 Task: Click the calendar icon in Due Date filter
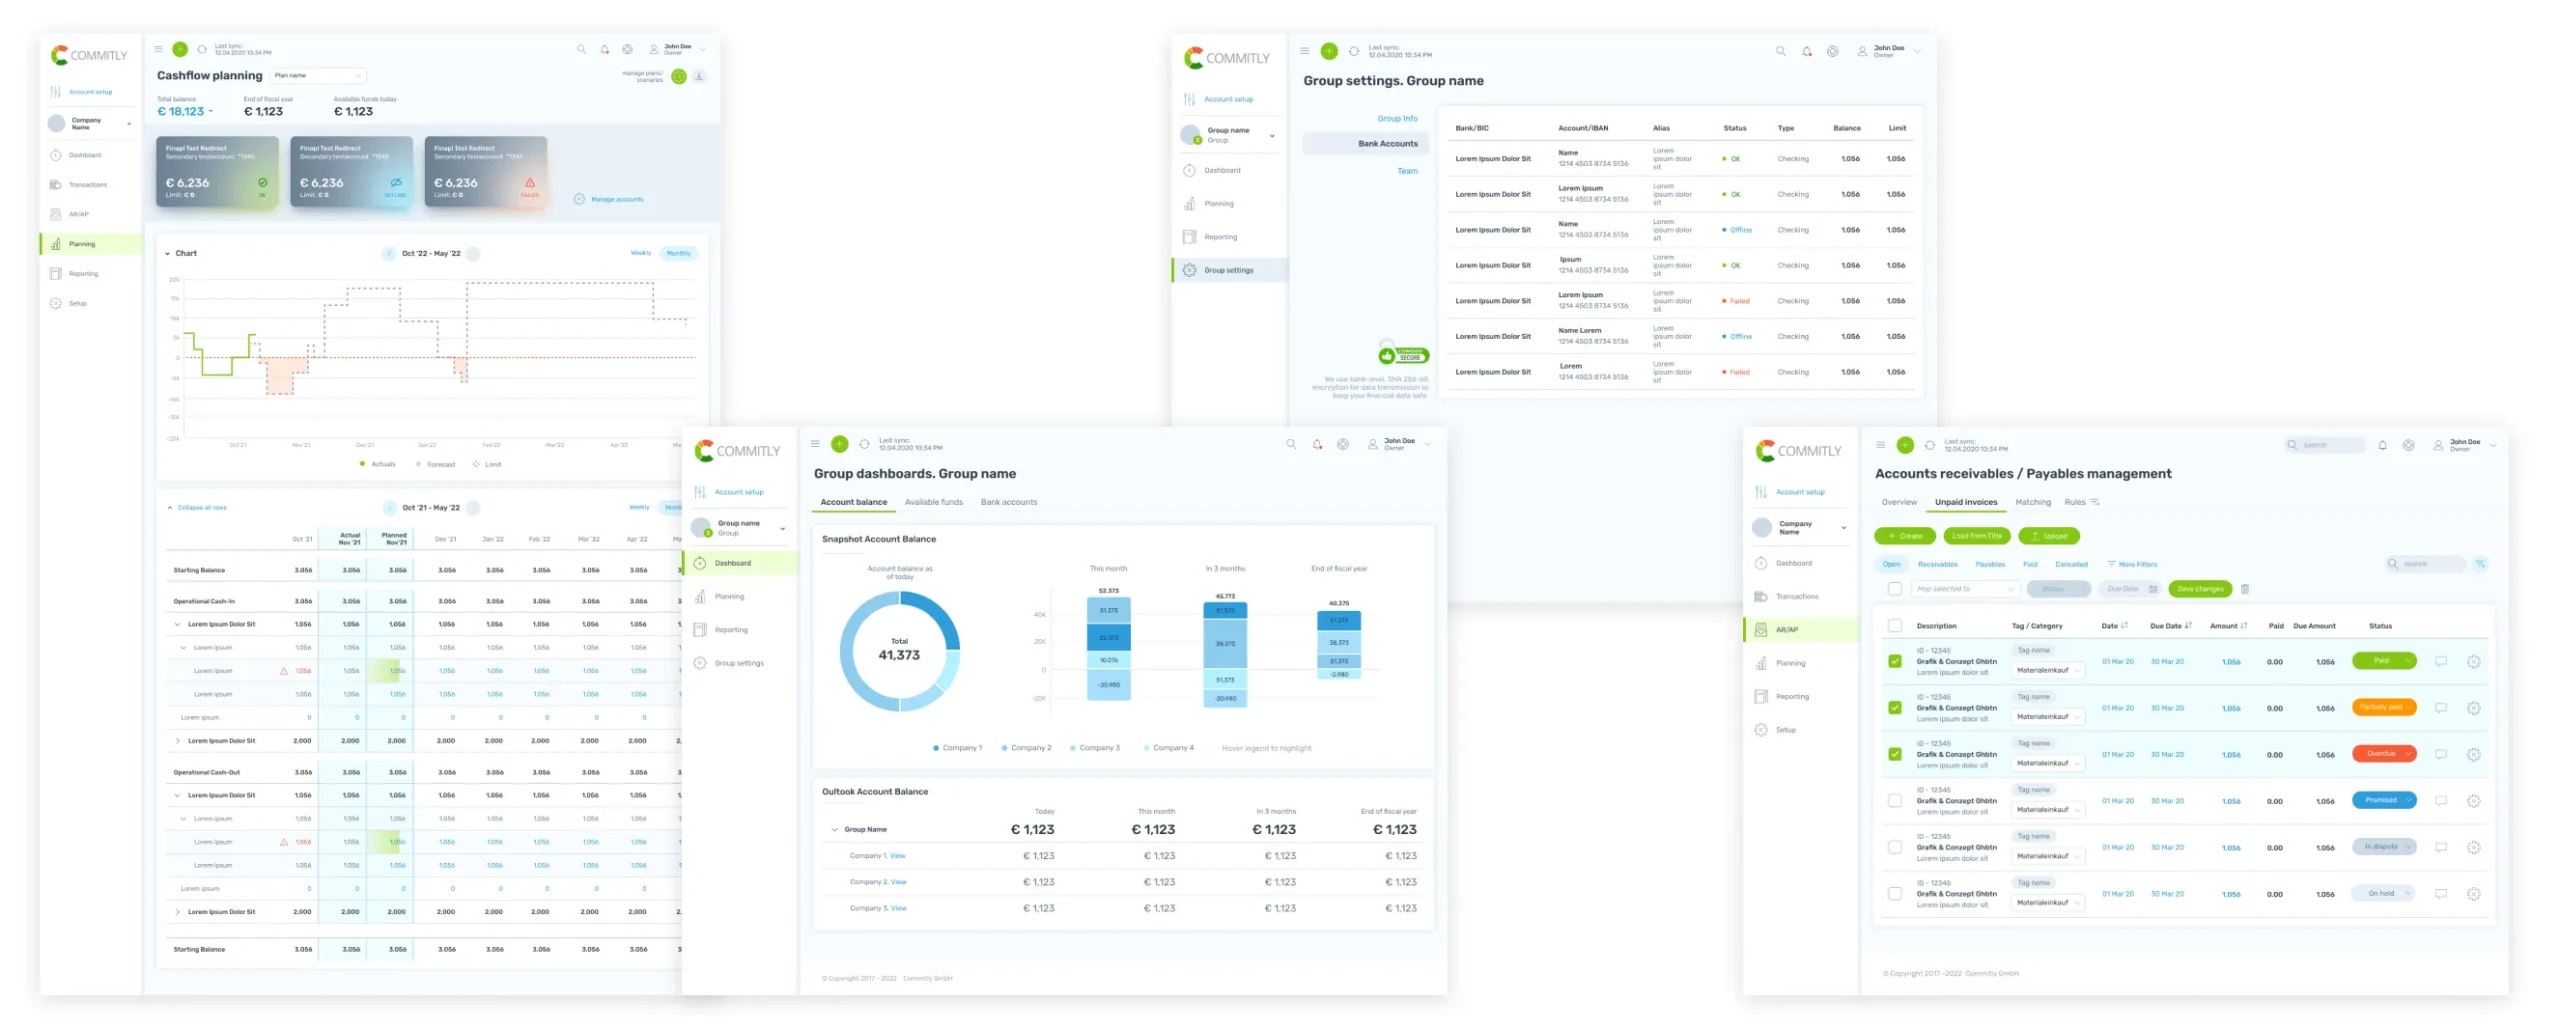[2153, 589]
